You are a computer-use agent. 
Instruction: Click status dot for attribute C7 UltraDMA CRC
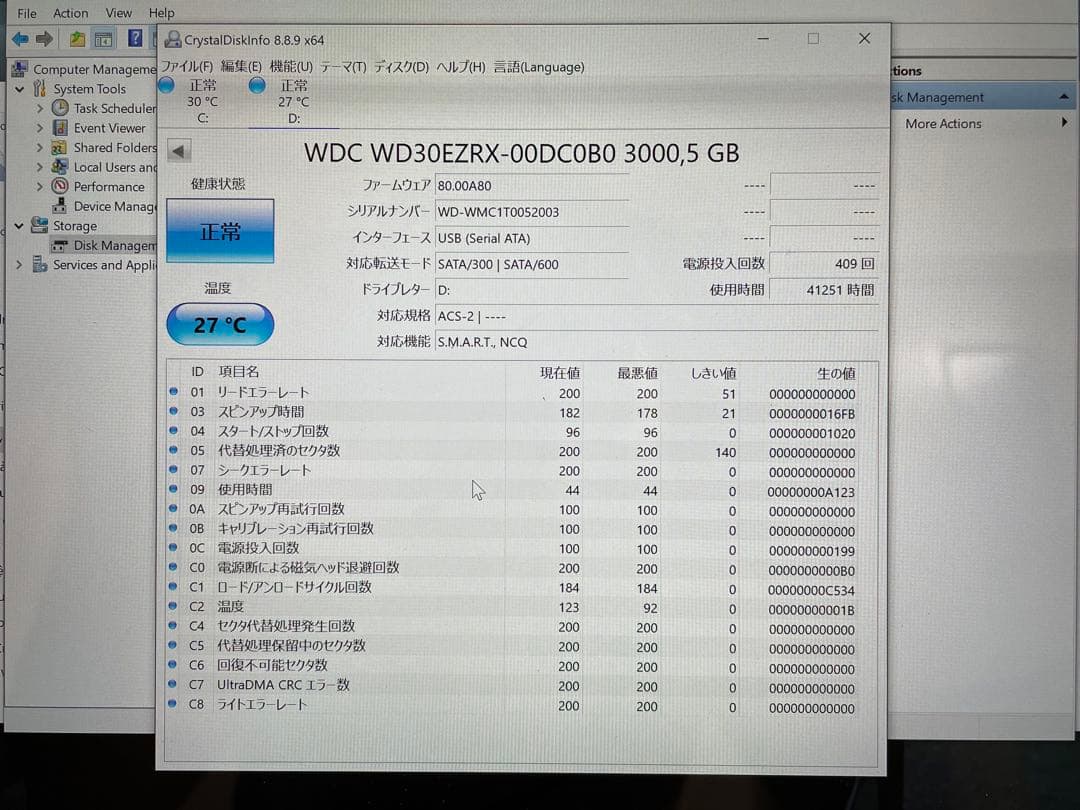click(173, 684)
